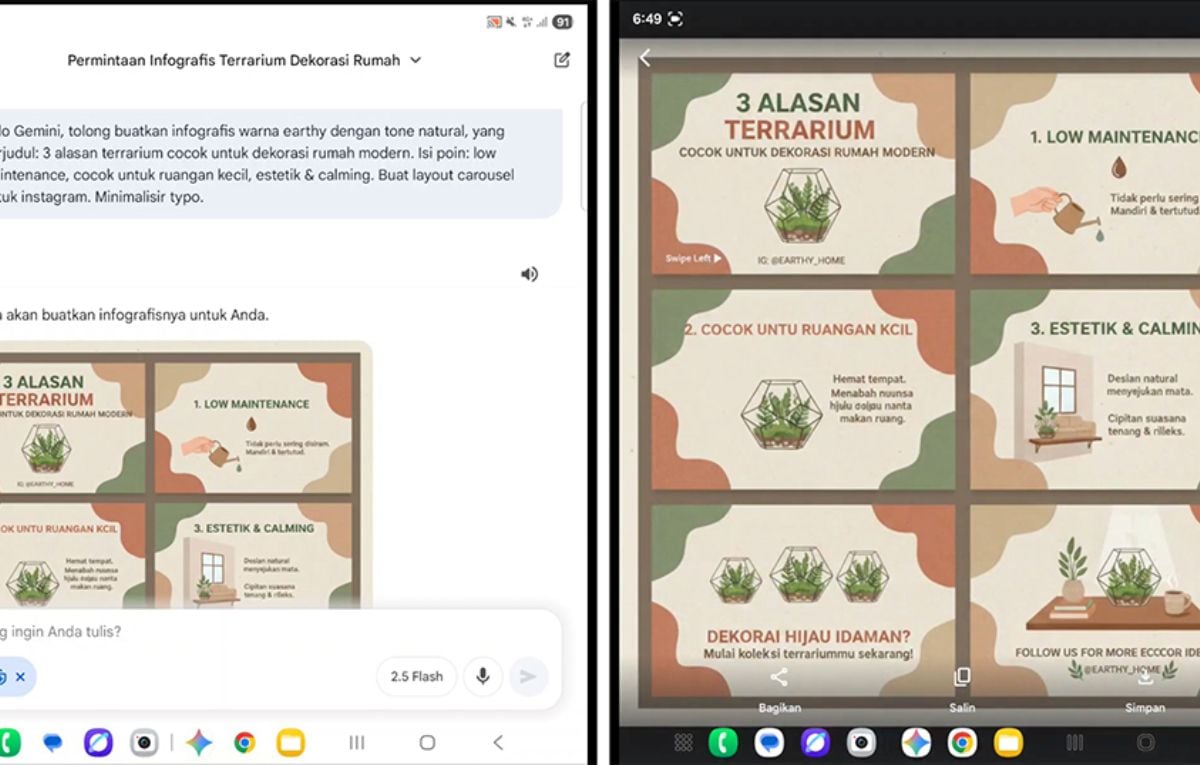Launch Gemini star icon in right dock
This screenshot has width=1200, height=765.
point(916,742)
